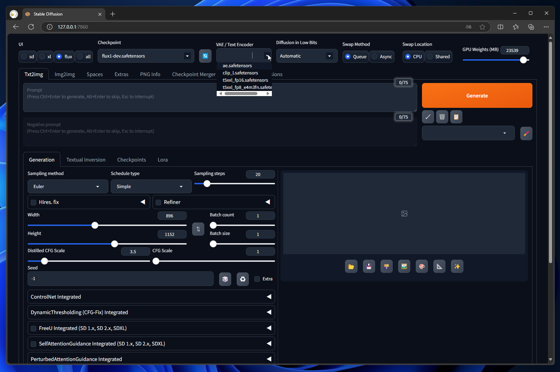
Task: Open the browser collections icon
Action: click(x=531, y=27)
